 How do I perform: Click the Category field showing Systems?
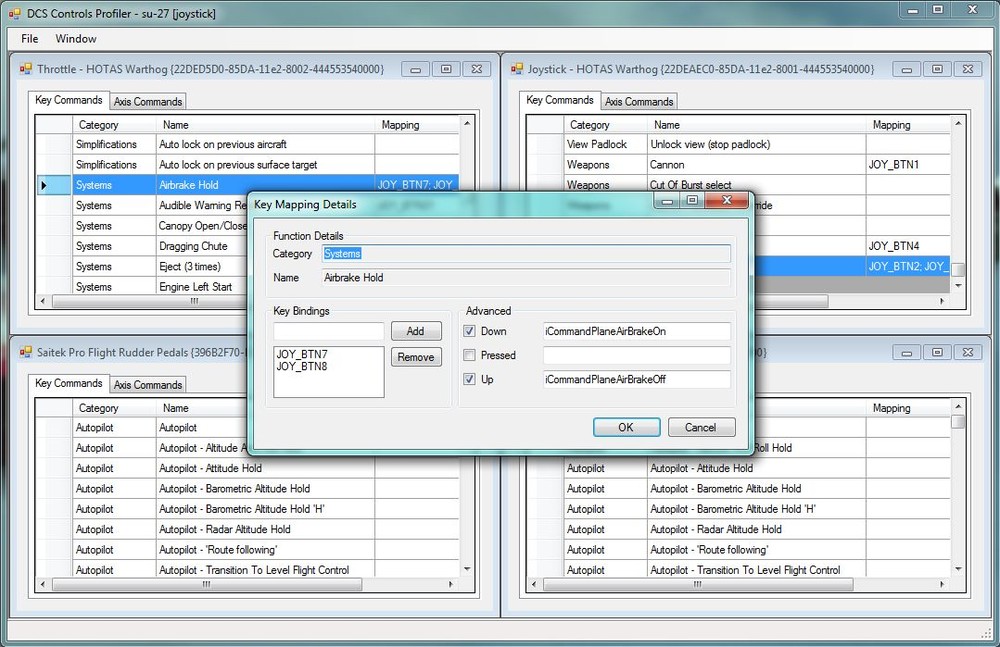[x=526, y=253]
